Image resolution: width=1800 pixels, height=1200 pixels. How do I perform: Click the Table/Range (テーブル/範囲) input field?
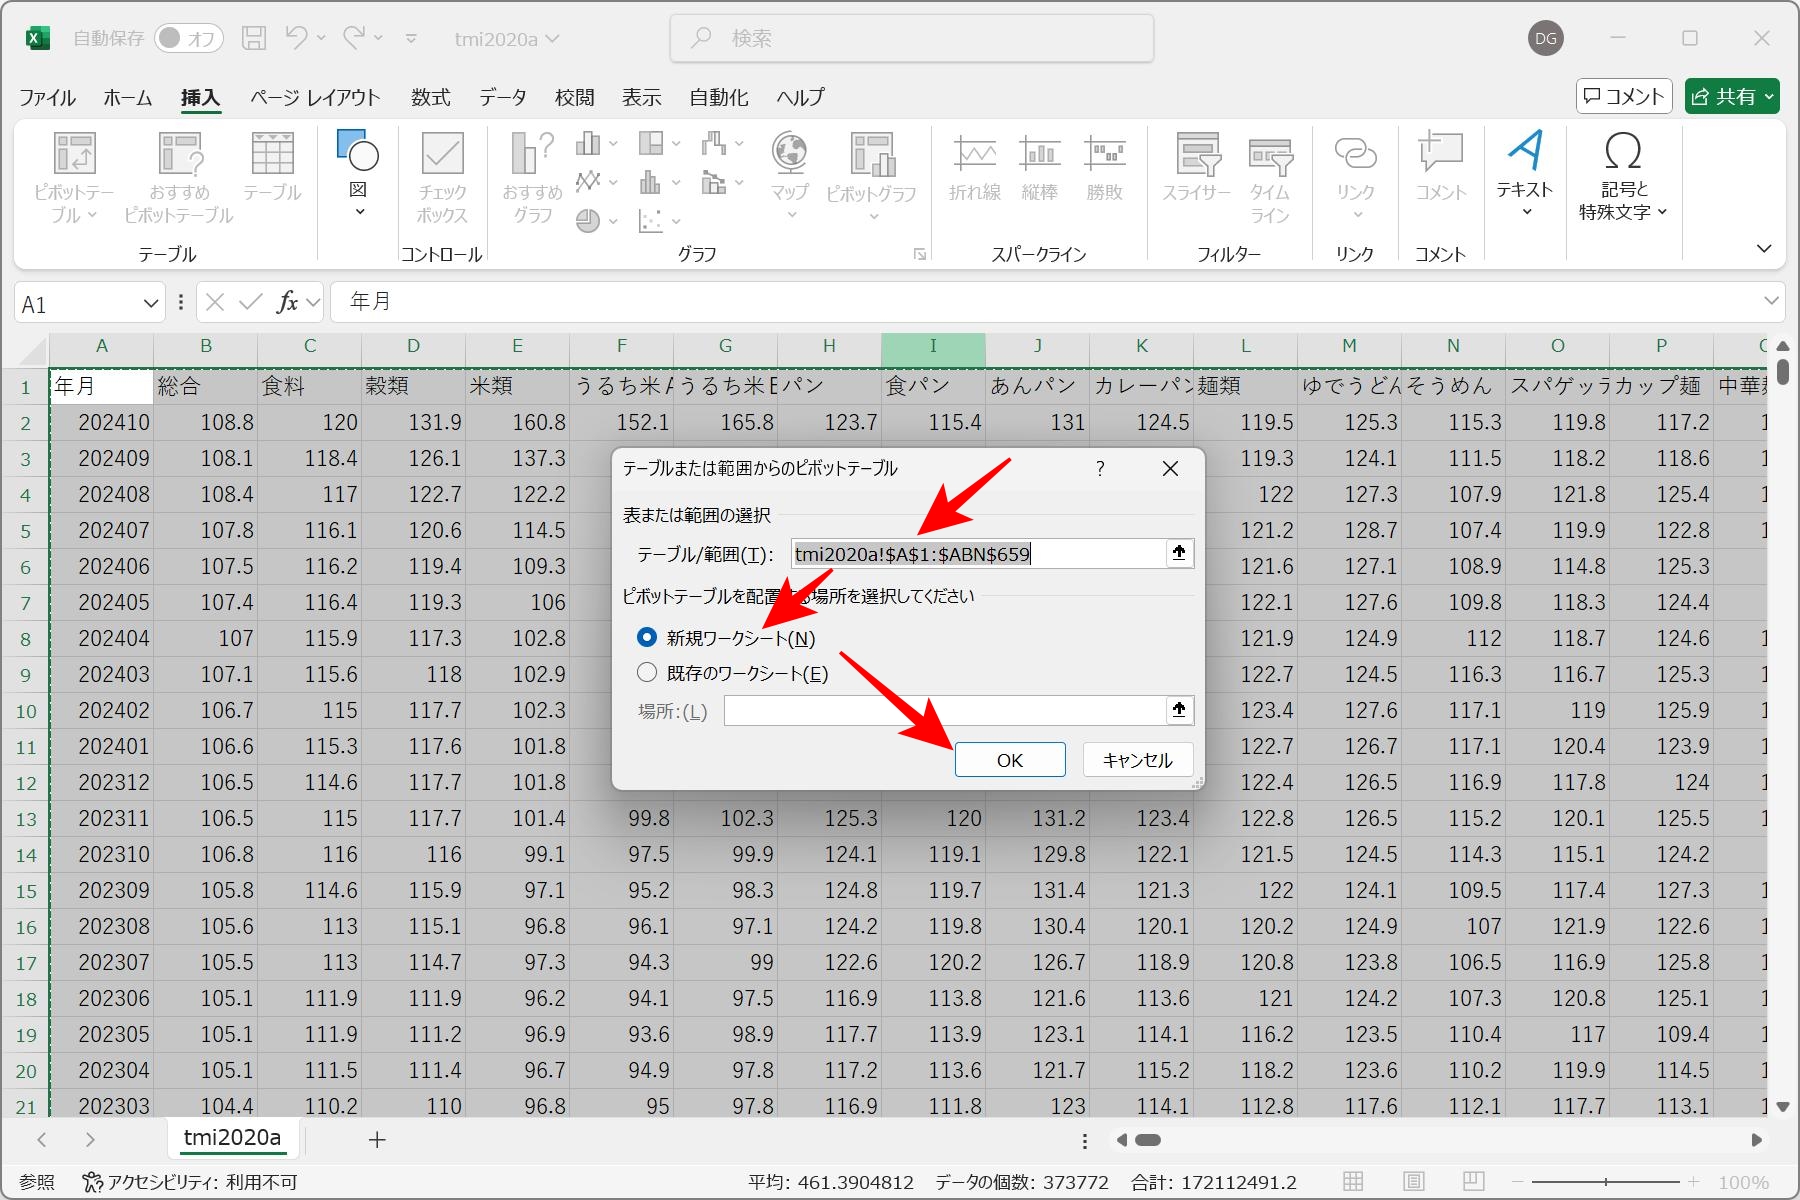(x=978, y=553)
